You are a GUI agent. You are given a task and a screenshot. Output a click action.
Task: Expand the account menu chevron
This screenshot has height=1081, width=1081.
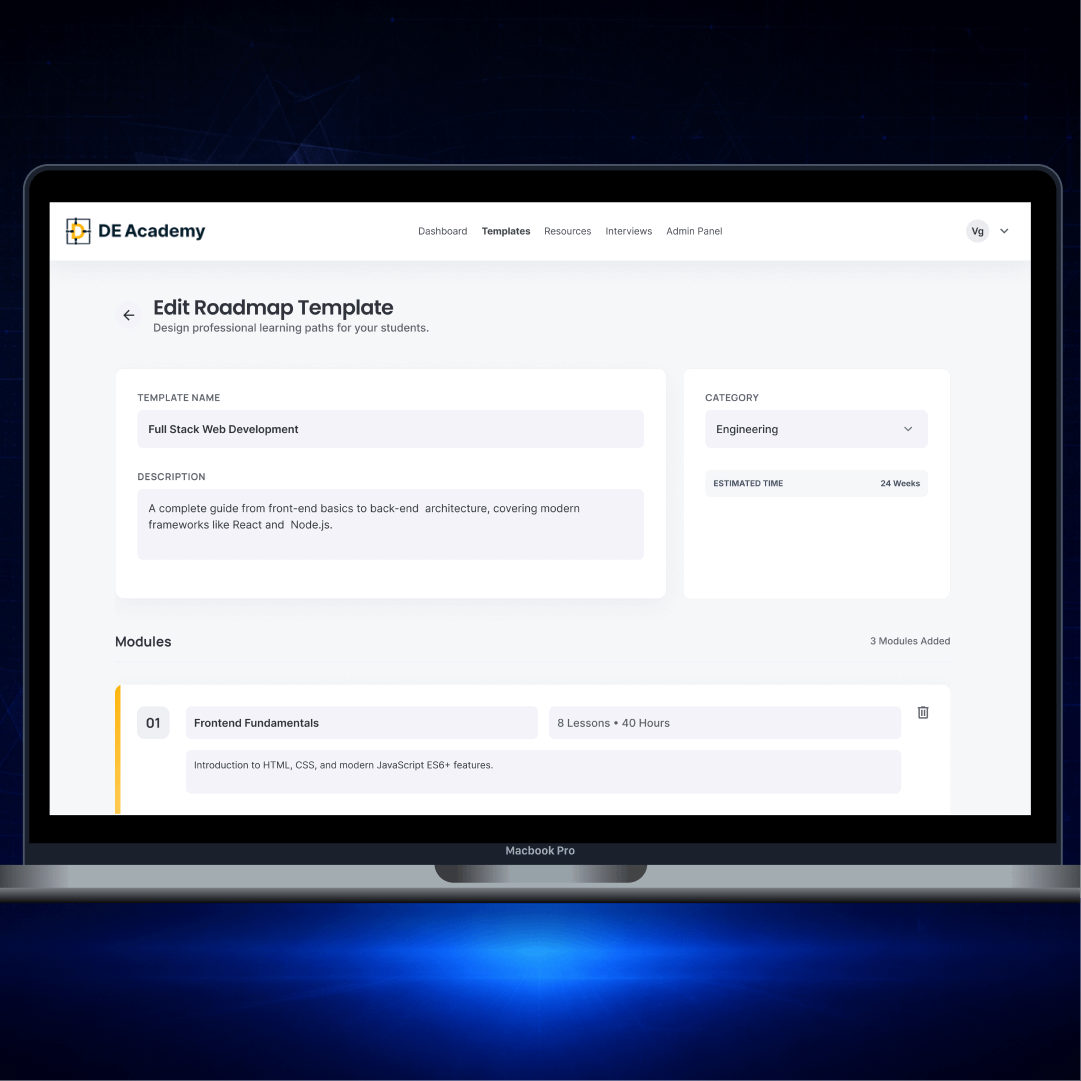1004,231
